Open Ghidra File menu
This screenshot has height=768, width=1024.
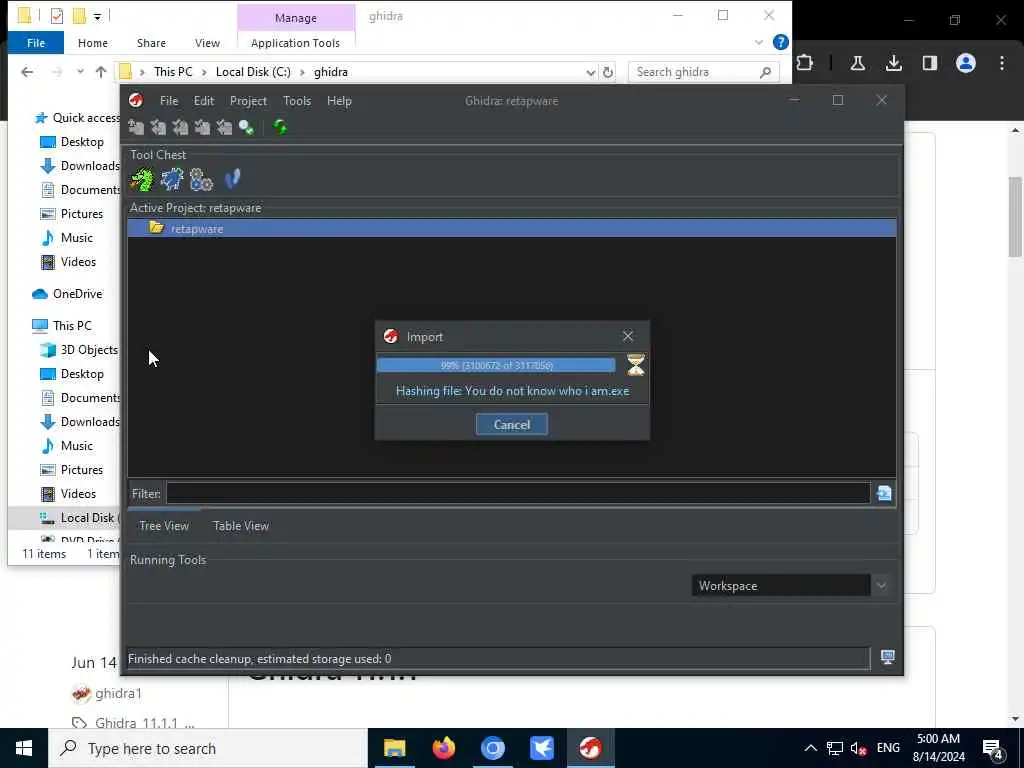pyautogui.click(x=168, y=101)
